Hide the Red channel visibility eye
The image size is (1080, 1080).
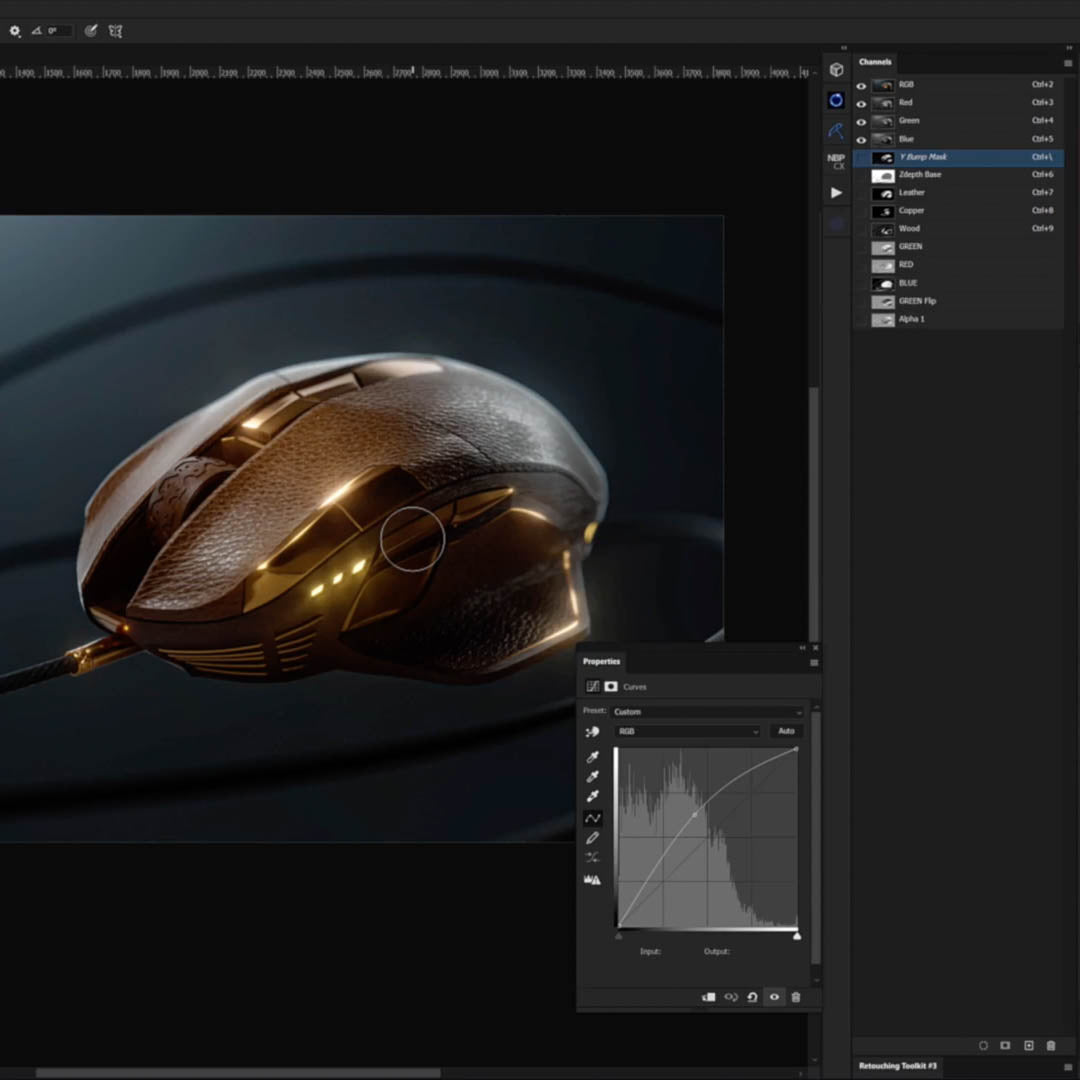861,103
